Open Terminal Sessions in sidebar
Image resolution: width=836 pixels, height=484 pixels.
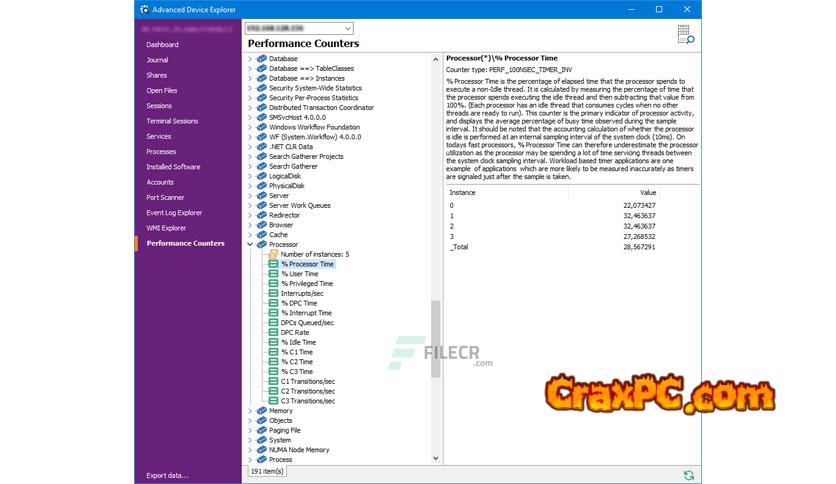[172, 121]
